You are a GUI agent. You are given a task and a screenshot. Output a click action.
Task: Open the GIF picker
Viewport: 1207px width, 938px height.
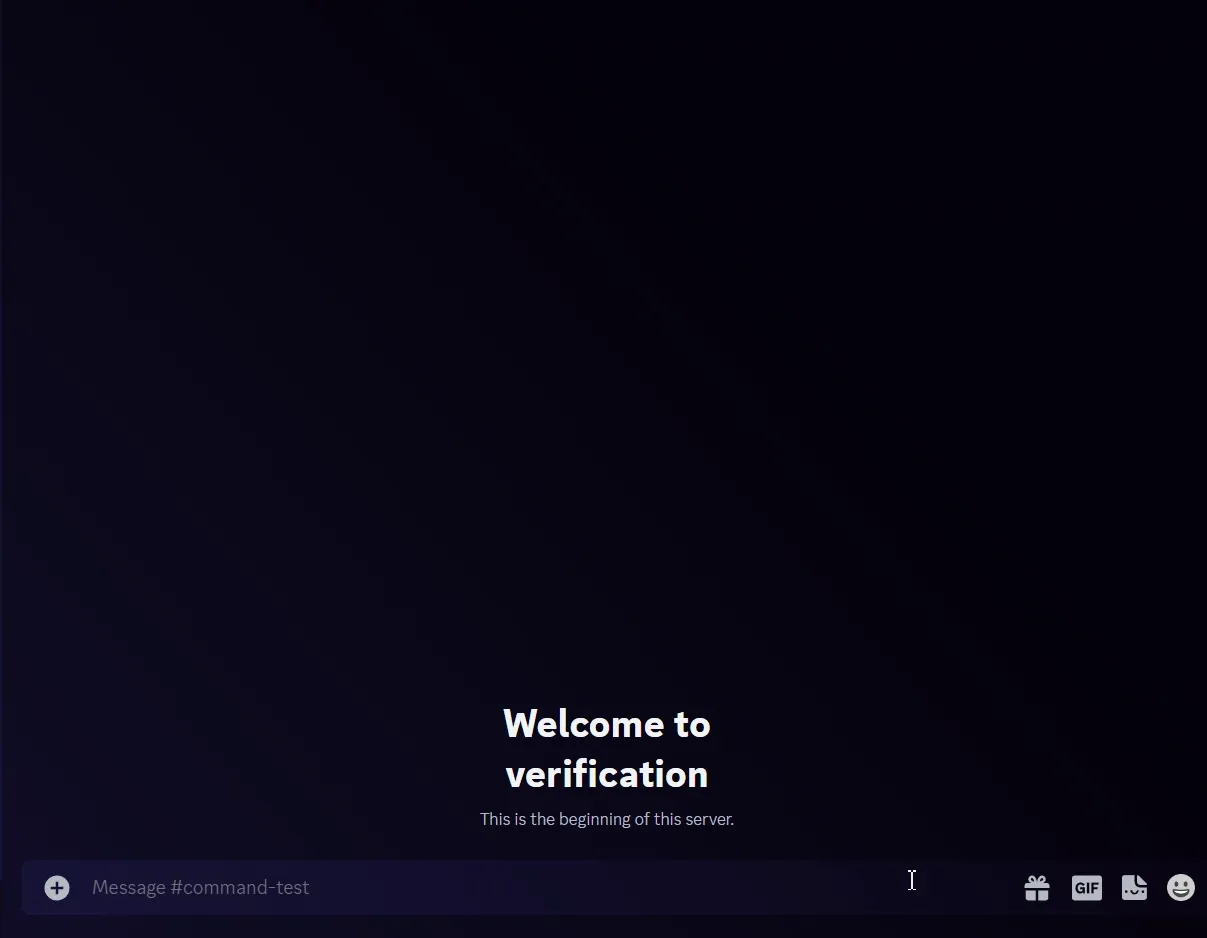(1086, 888)
